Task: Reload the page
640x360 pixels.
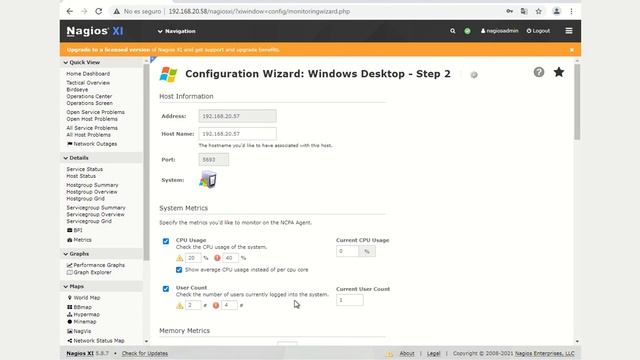Action: pyautogui.click(x=98, y=11)
